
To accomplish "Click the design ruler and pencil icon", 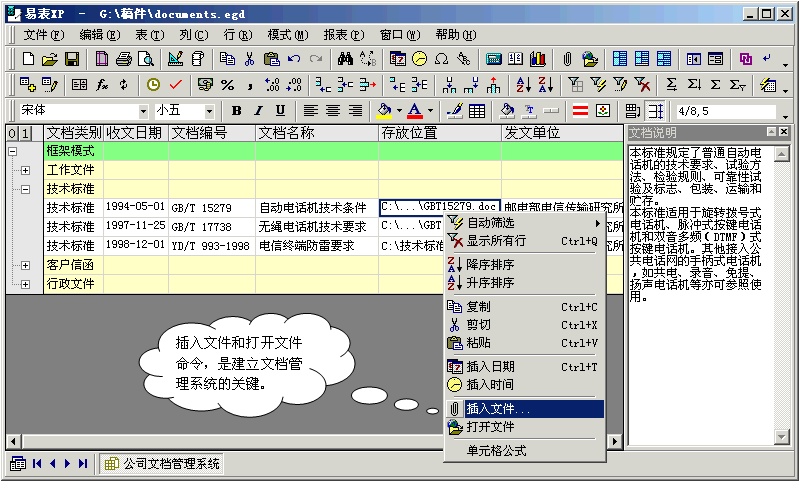I will [175, 59].
